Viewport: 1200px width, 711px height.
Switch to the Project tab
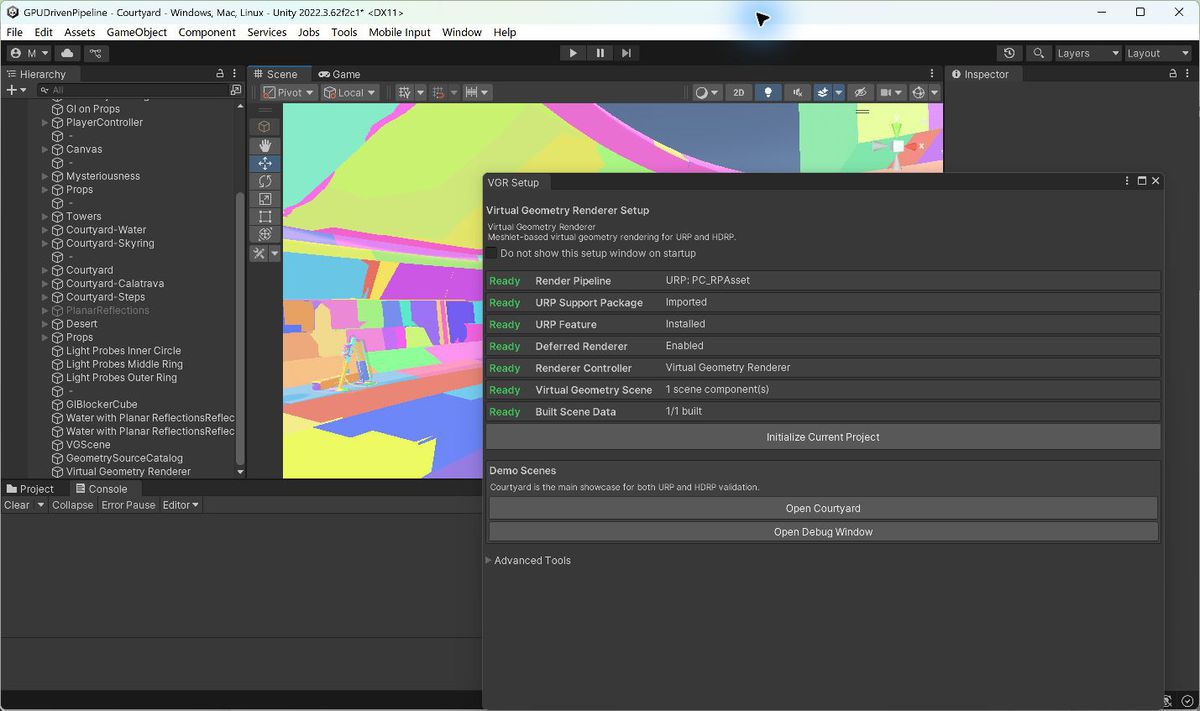coord(30,489)
